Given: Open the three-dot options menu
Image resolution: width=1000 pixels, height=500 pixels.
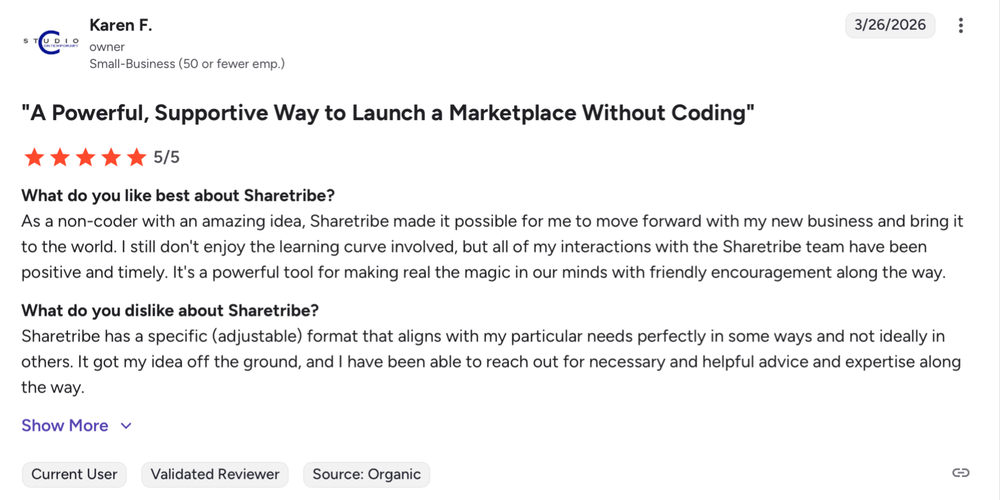Looking at the screenshot, I should pyautogui.click(x=961, y=26).
